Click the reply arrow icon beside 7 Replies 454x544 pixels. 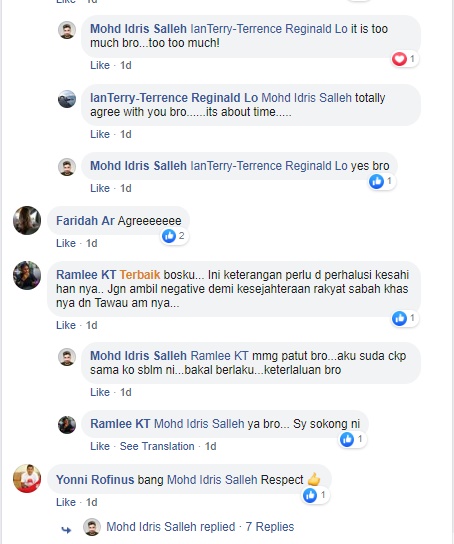[66, 530]
